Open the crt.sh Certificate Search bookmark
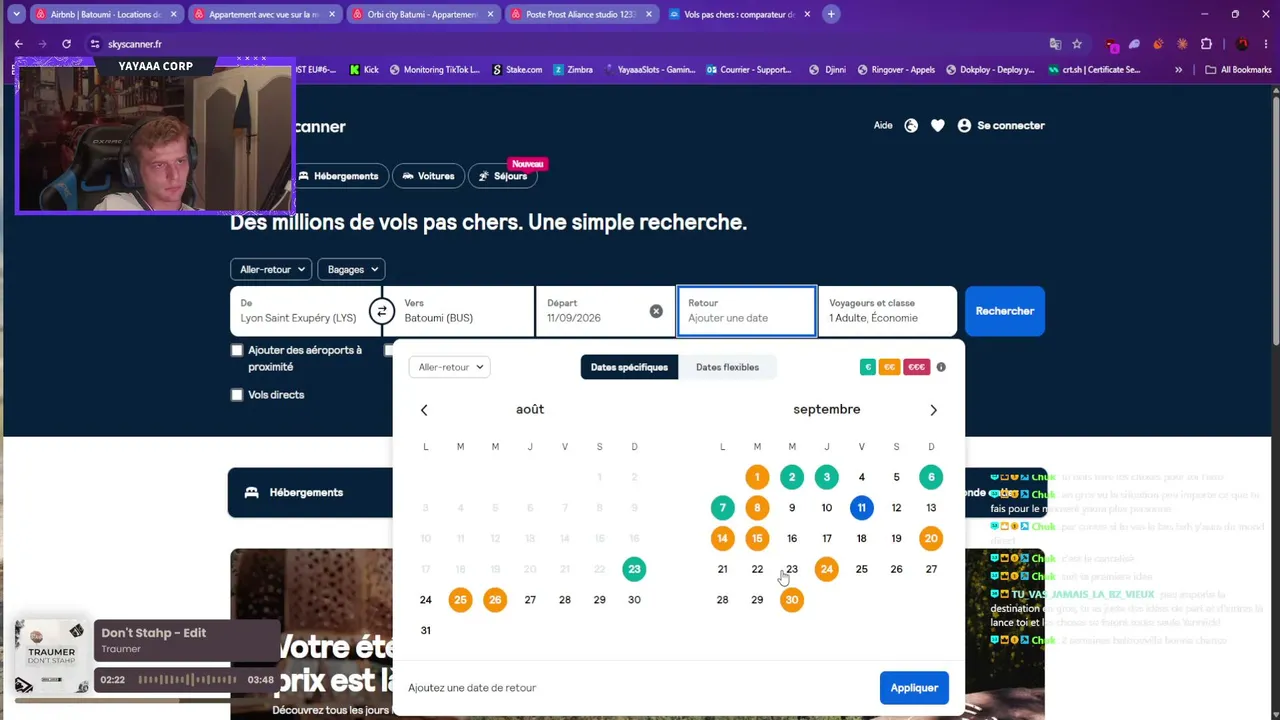Screen dimensions: 1280x720 click(x=1094, y=70)
